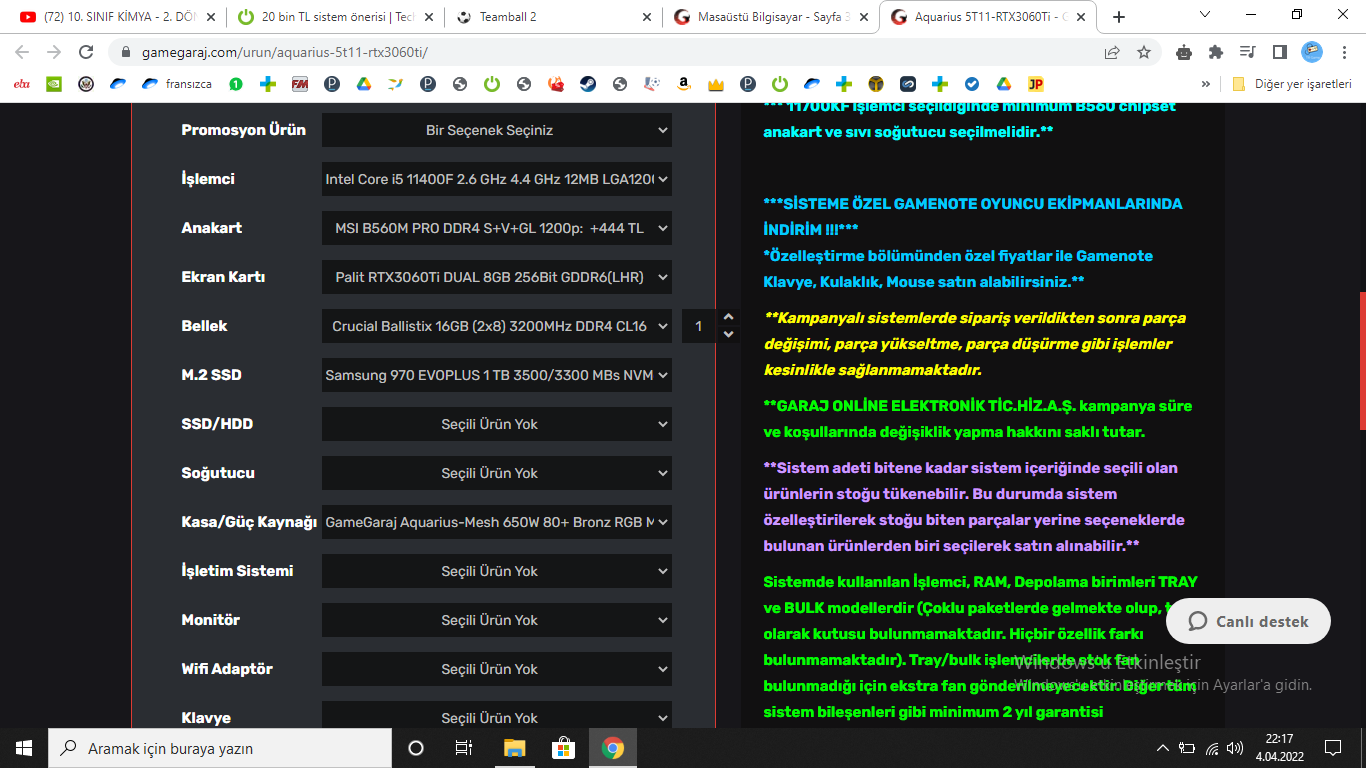Open the fransızca bookmark
The image size is (1366, 768).
pyautogui.click(x=176, y=84)
